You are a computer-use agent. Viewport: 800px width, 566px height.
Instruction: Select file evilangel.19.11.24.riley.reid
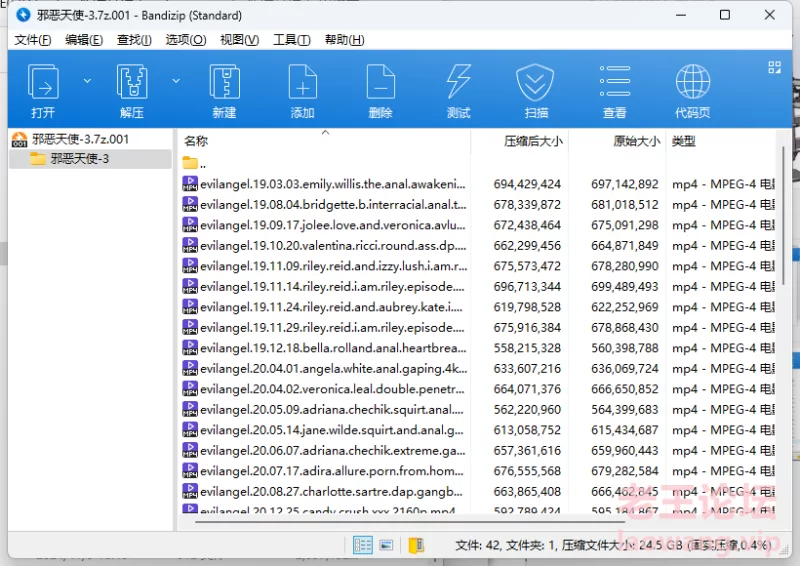(324, 307)
